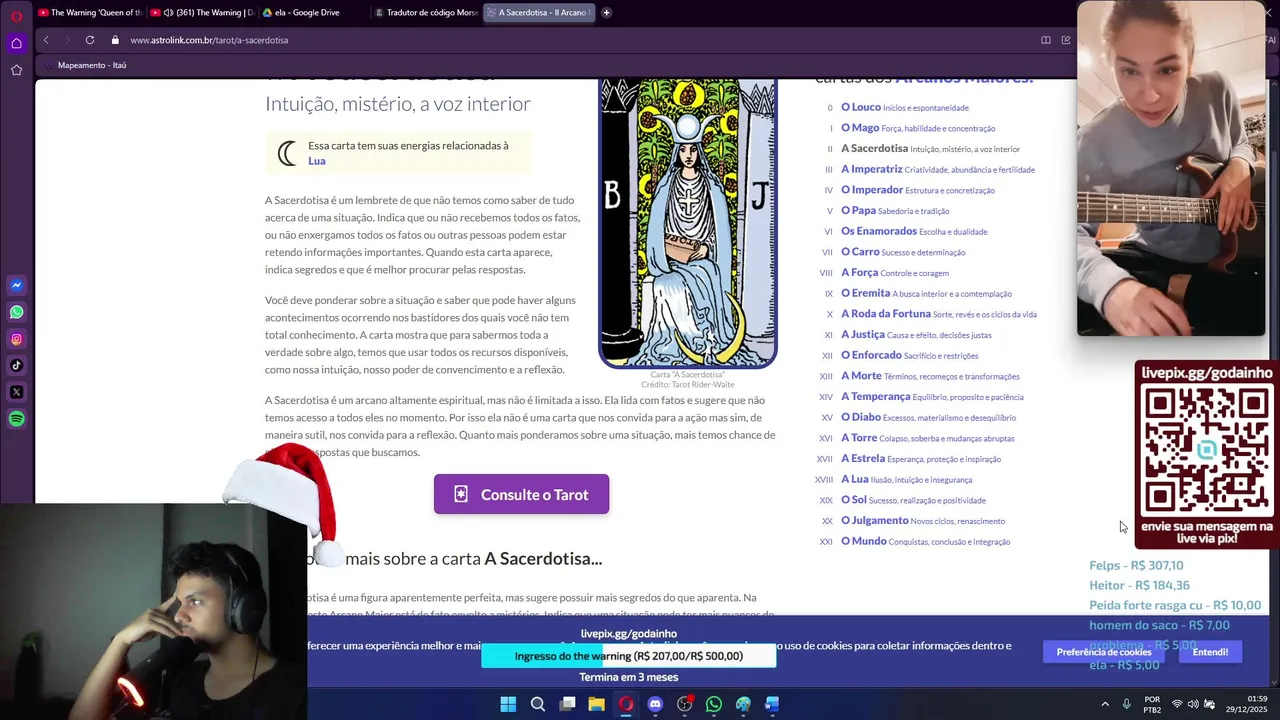
Task: Open the A Imperatriz card link
Action: click(871, 169)
